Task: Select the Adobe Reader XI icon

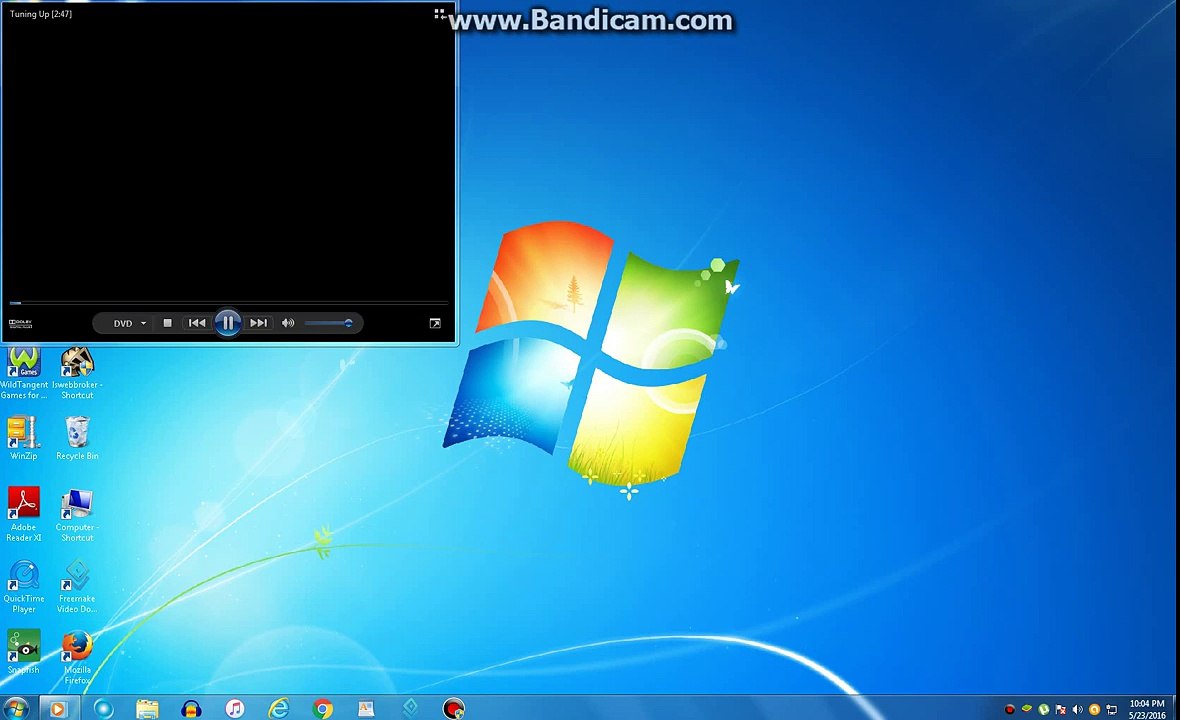Action: (x=23, y=514)
